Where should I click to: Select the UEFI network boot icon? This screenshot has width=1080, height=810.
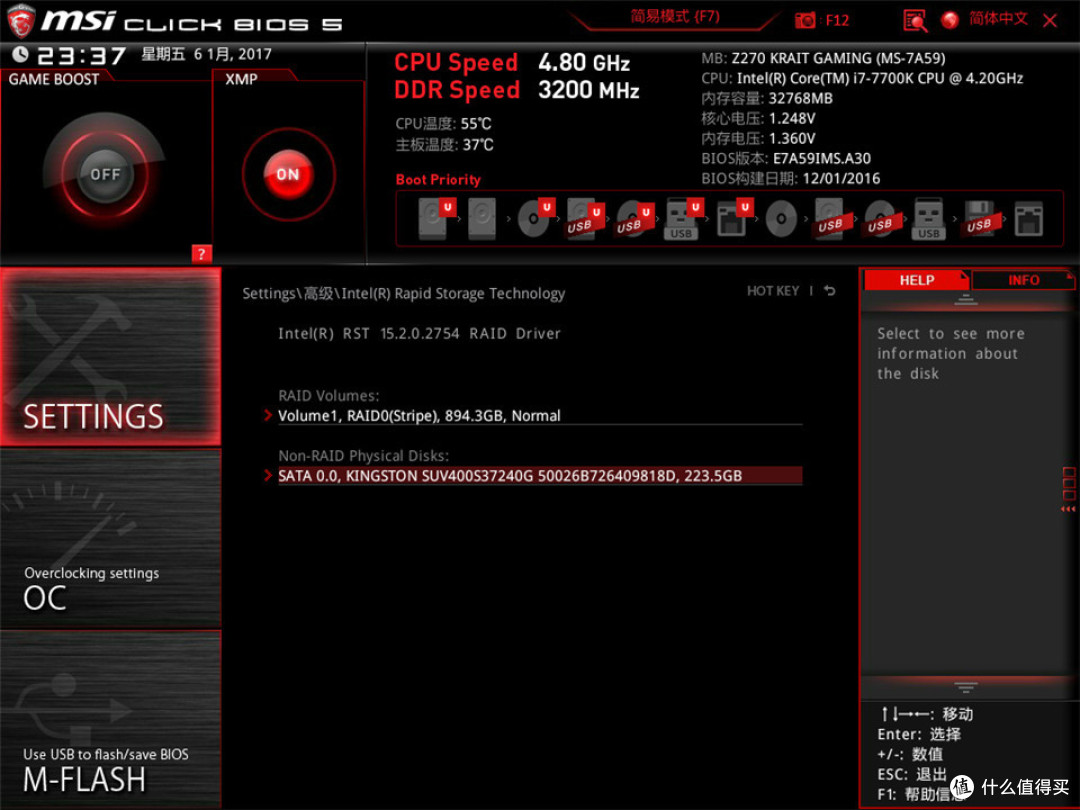coord(734,218)
